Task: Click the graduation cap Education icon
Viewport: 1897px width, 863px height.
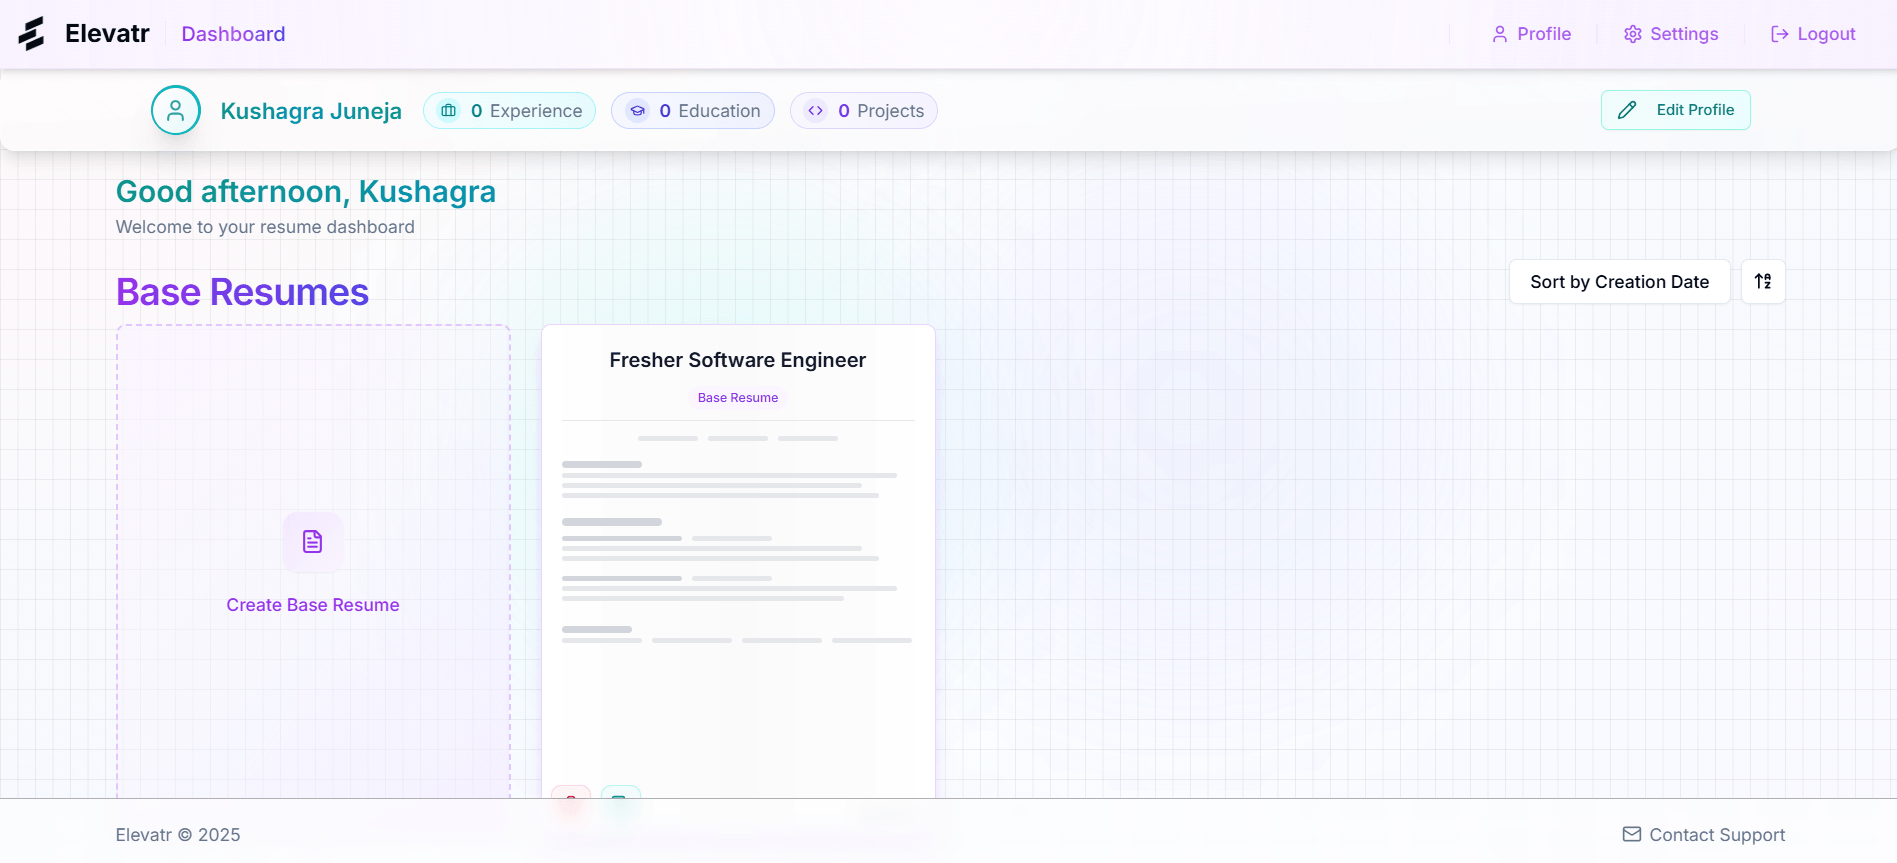Action: [x=637, y=110]
